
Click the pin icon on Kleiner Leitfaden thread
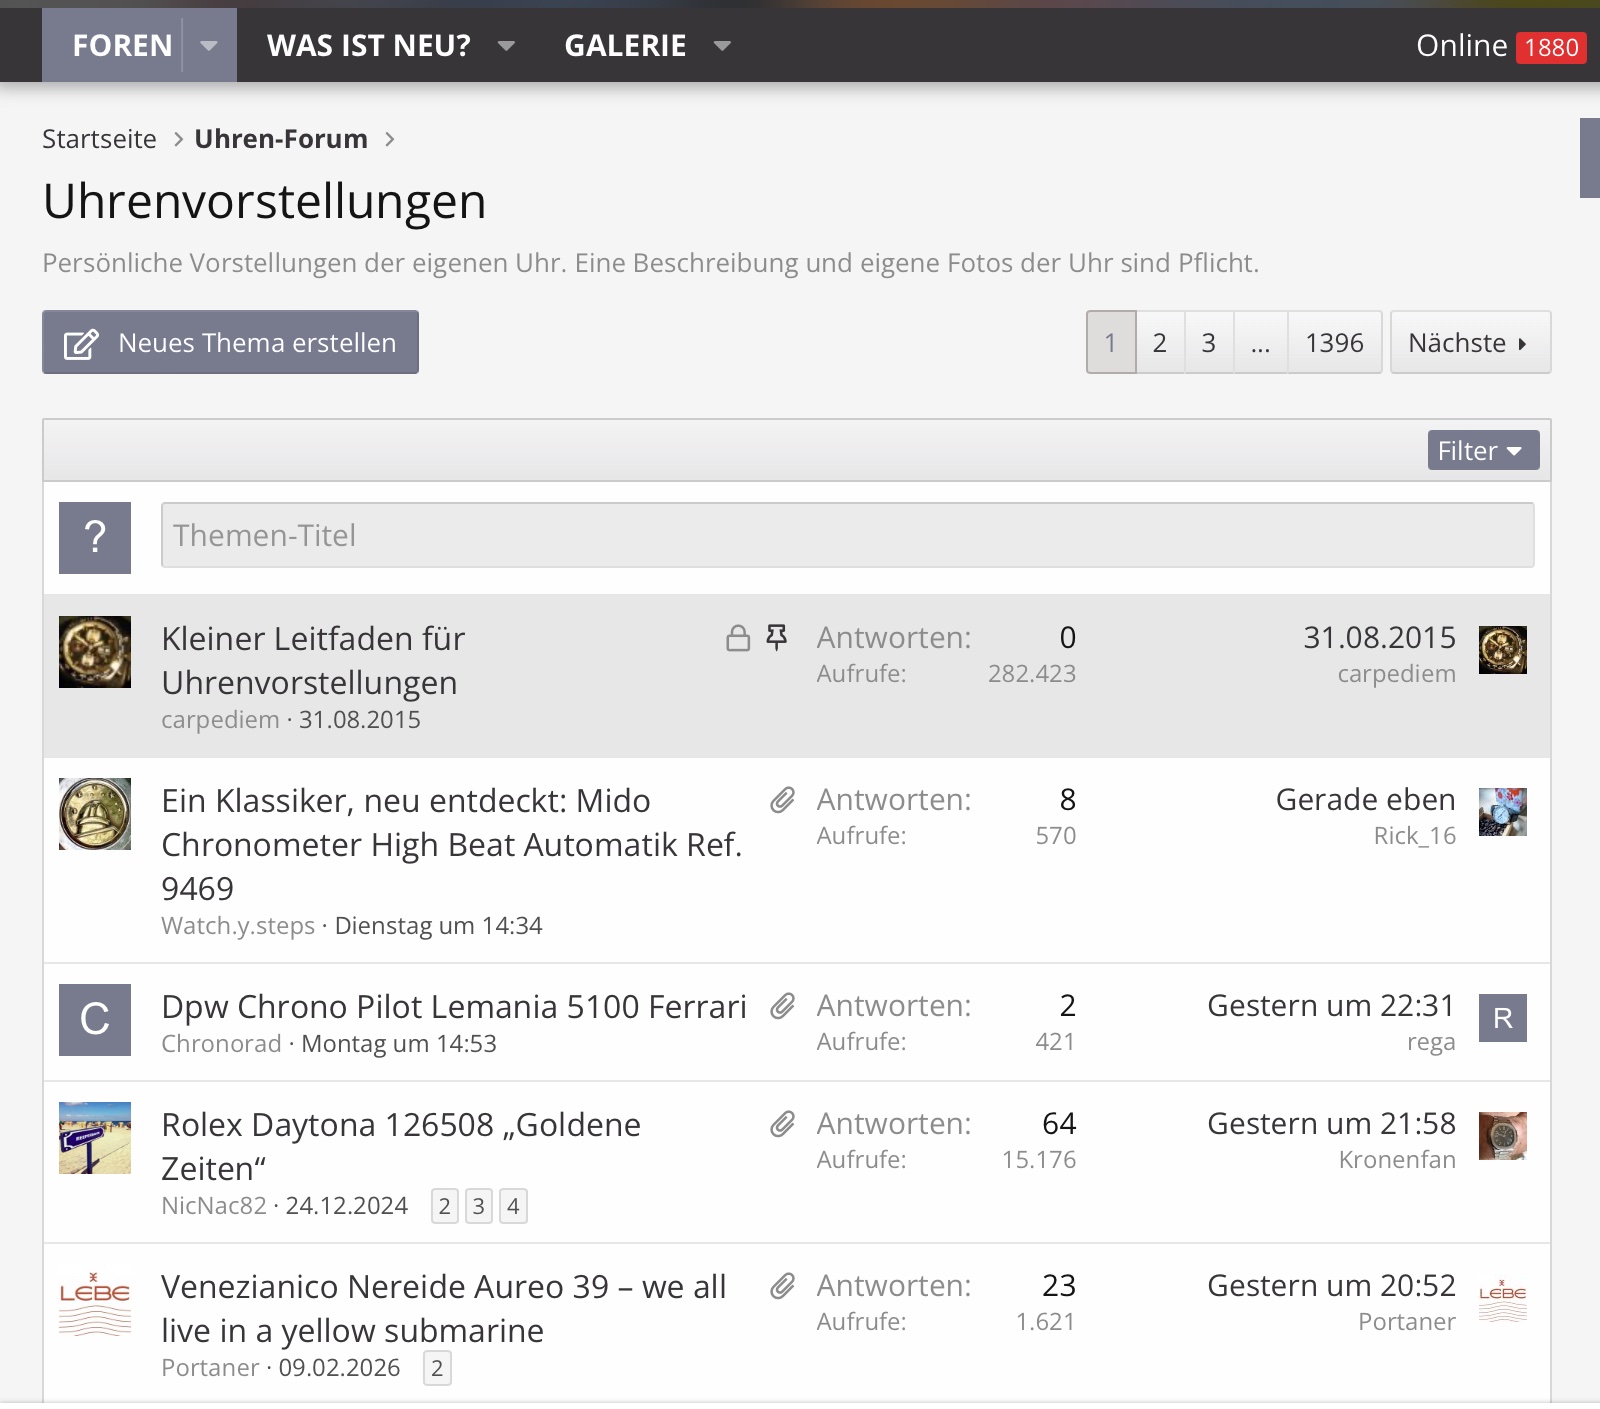click(777, 637)
